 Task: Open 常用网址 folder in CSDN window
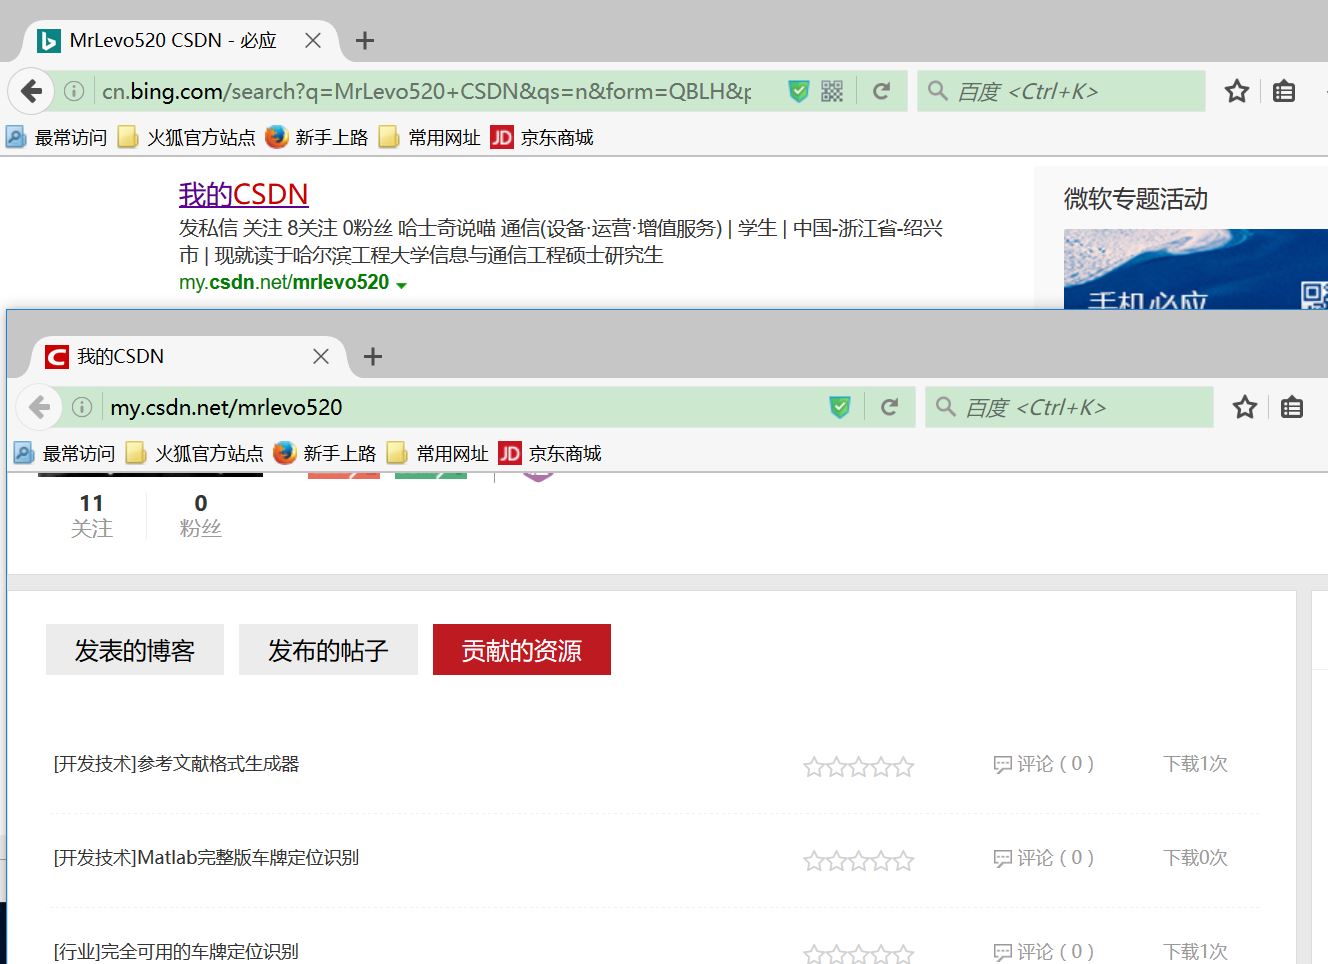pyautogui.click(x=438, y=453)
